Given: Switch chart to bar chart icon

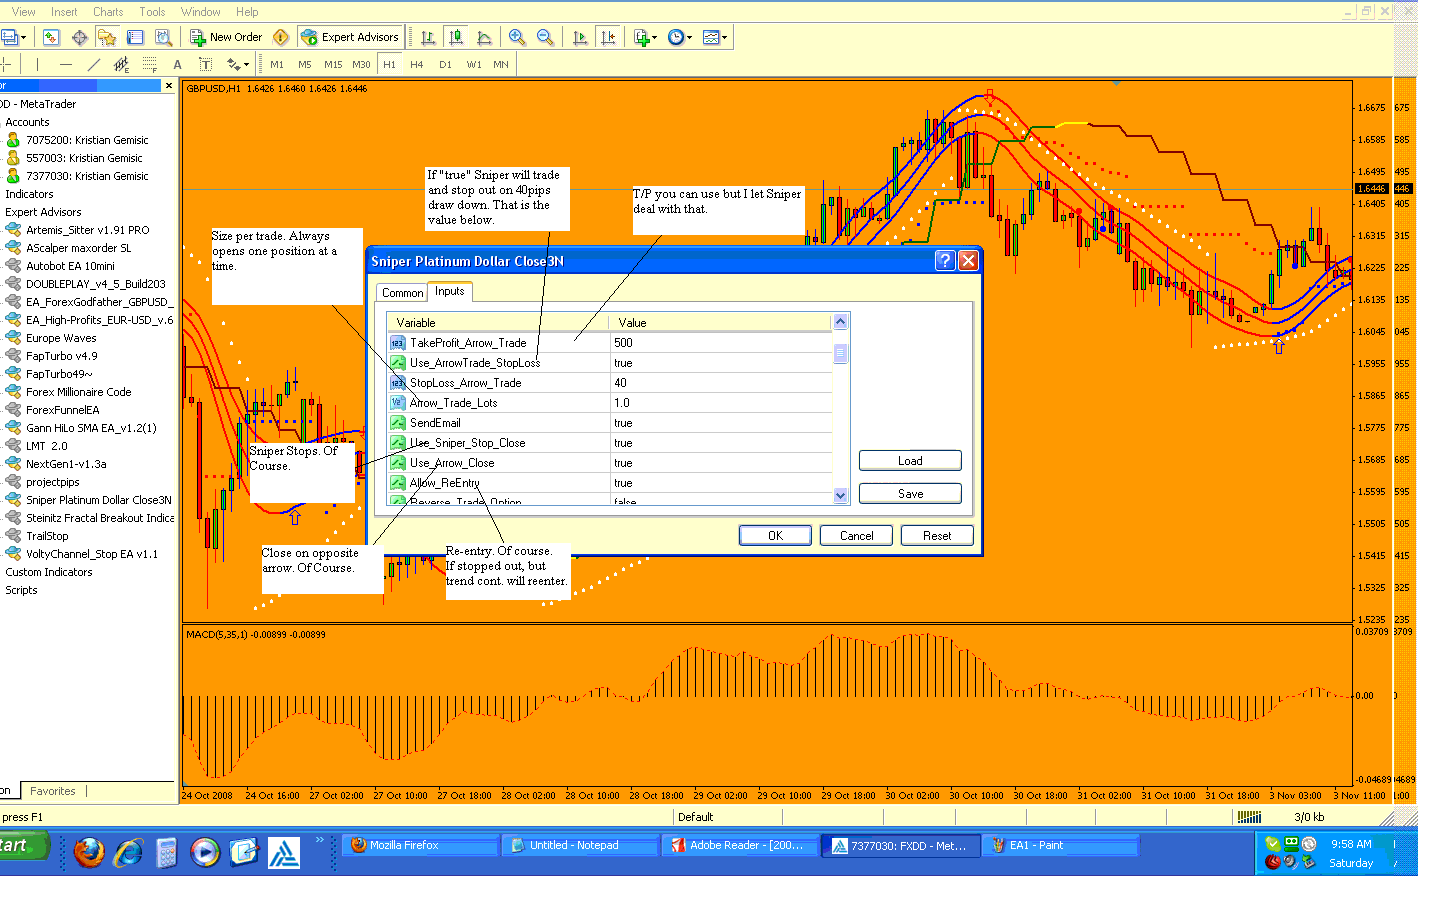Looking at the screenshot, I should tap(428, 37).
